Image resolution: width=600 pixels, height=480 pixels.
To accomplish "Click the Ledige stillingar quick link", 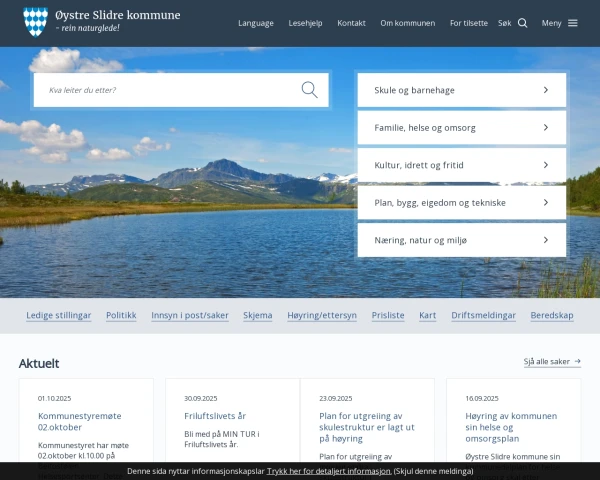I will pos(58,315).
